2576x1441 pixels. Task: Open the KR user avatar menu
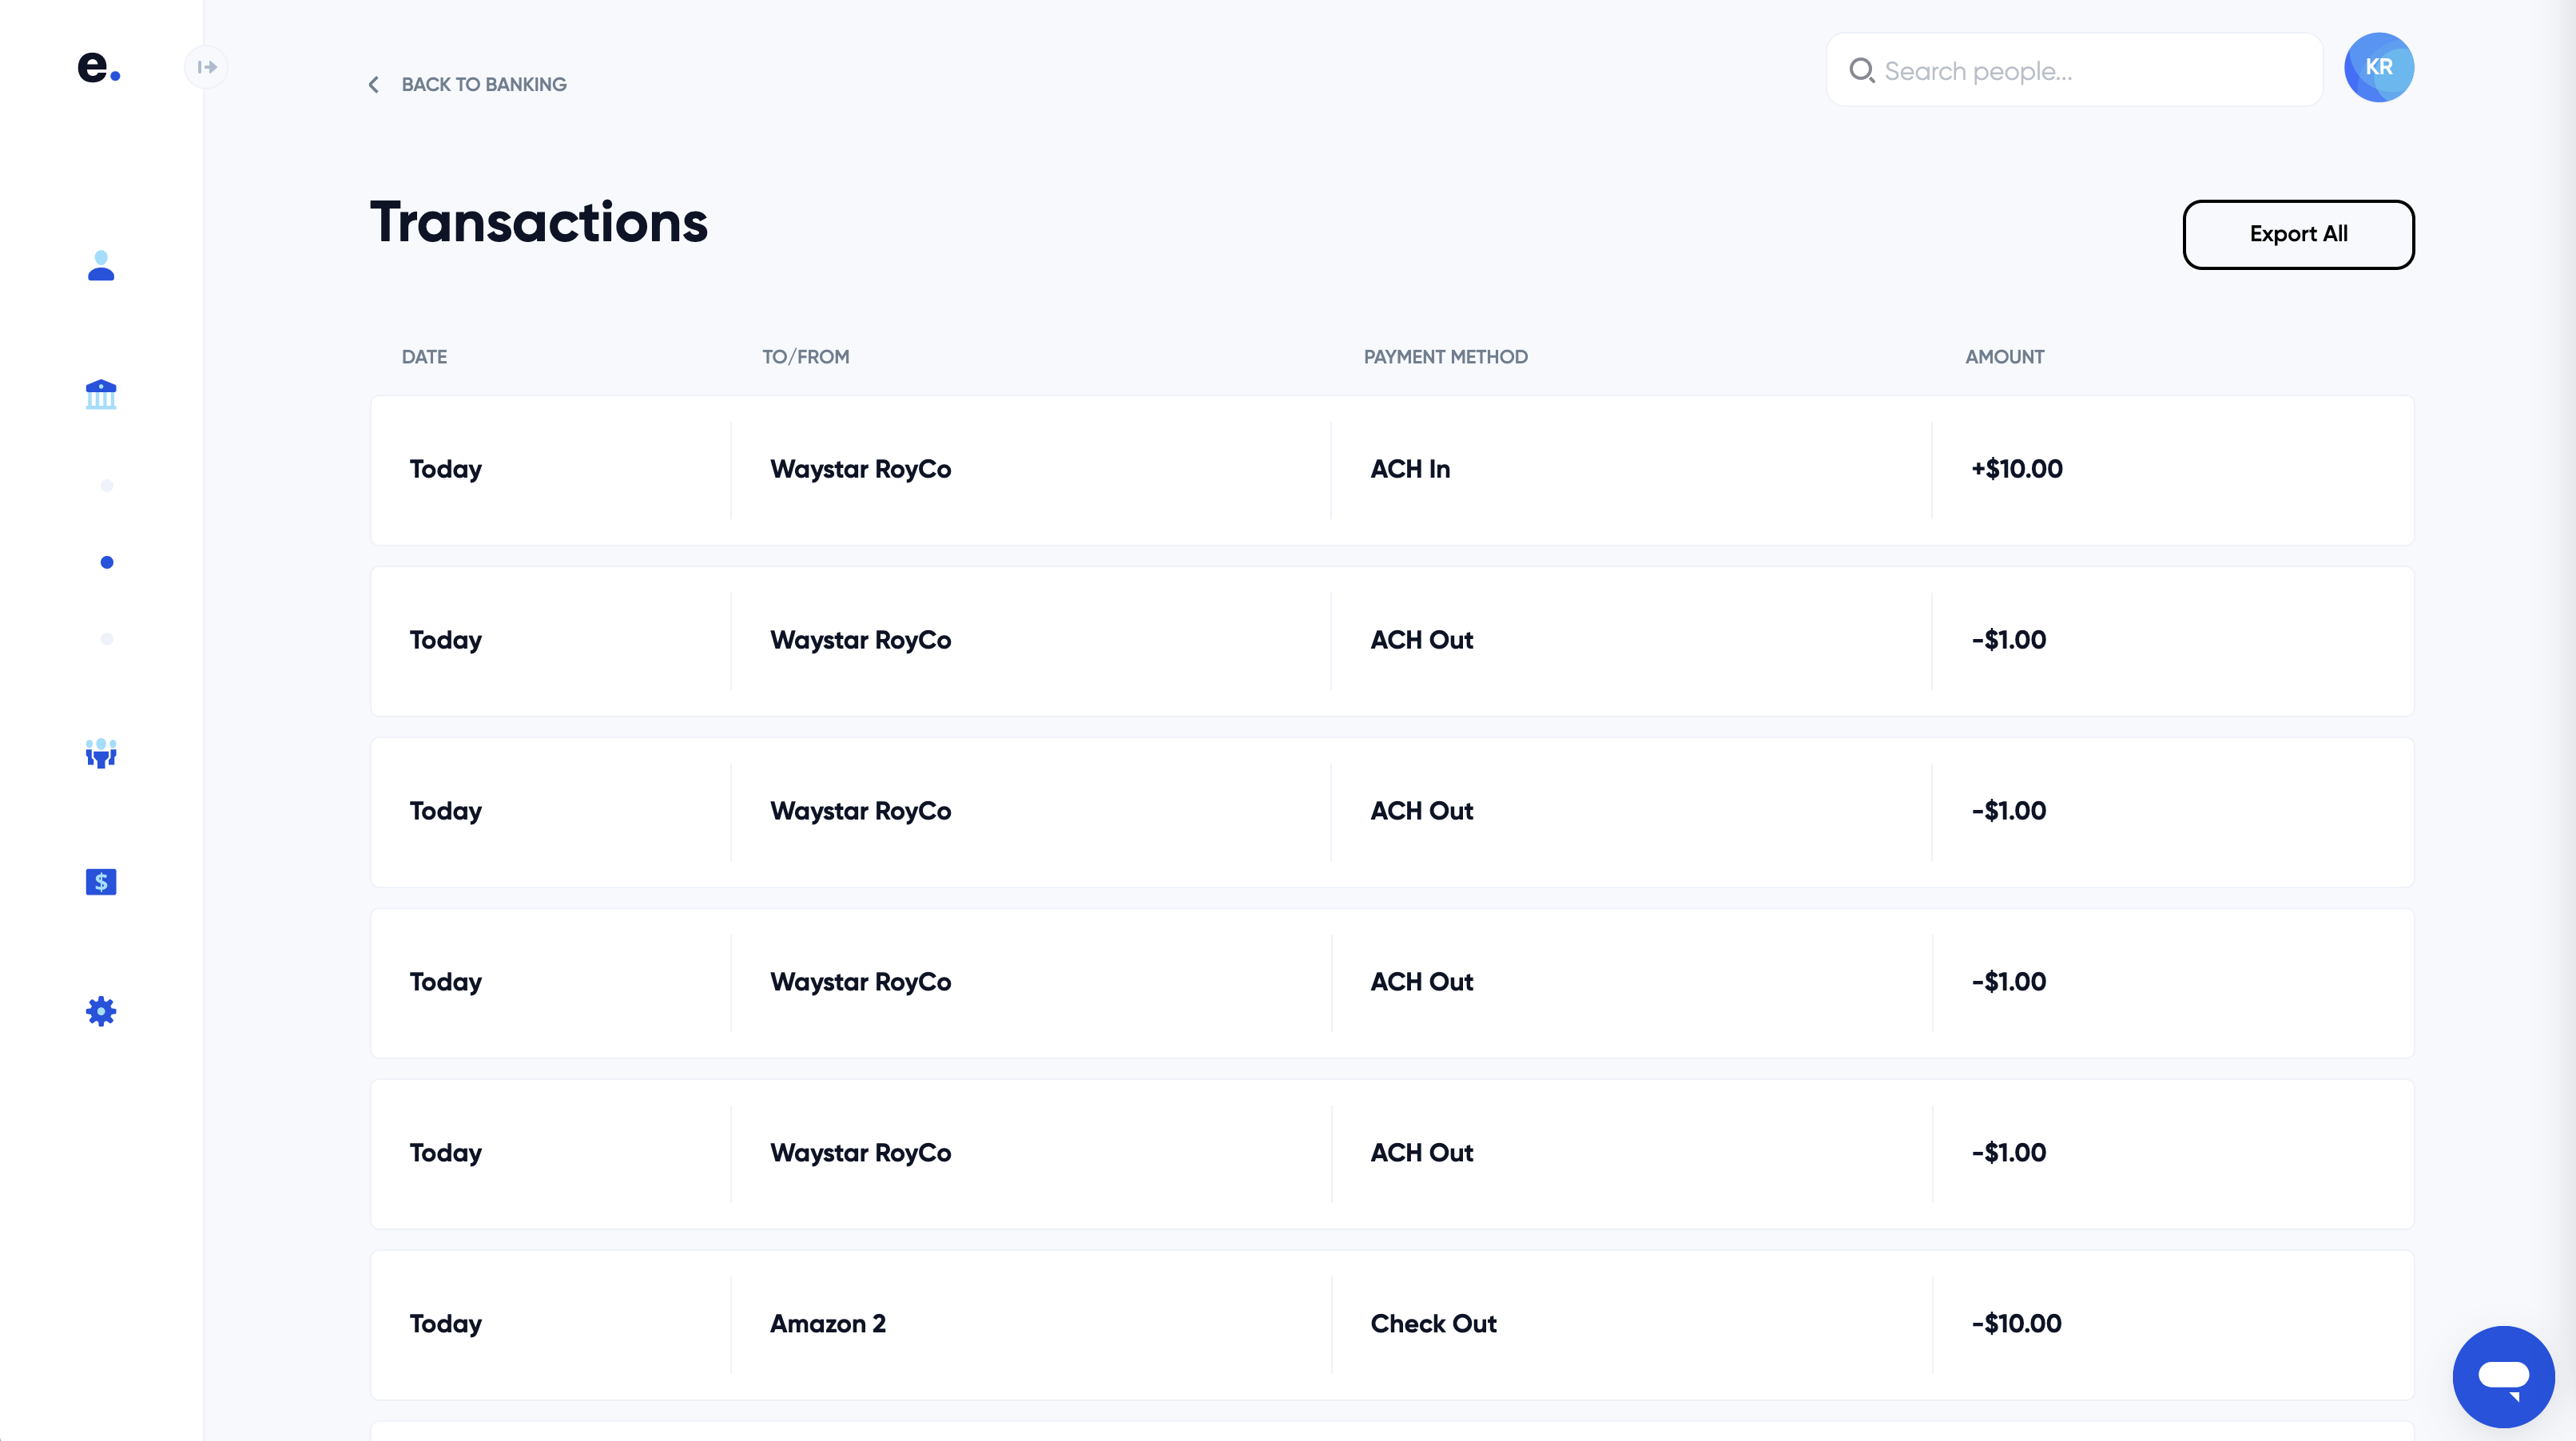point(2378,67)
